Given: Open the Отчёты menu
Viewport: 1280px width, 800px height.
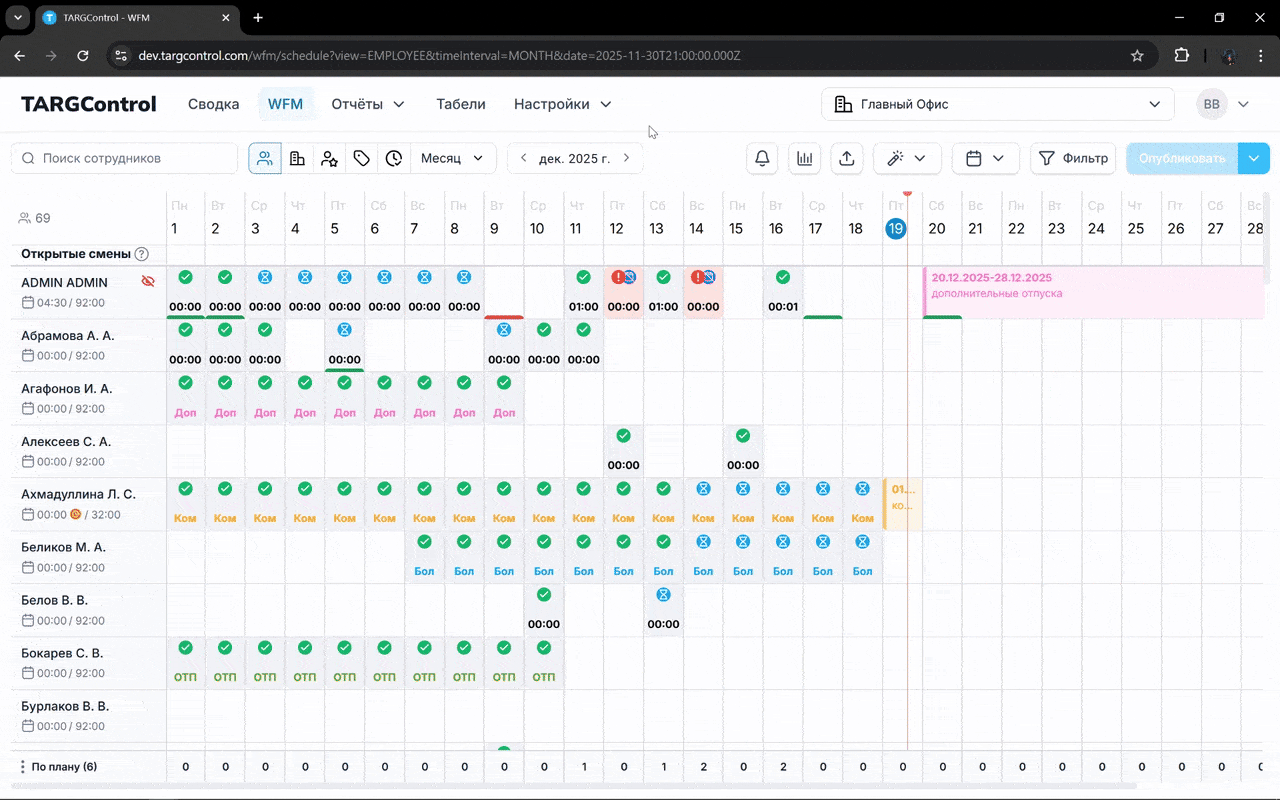Looking at the screenshot, I should click(367, 104).
